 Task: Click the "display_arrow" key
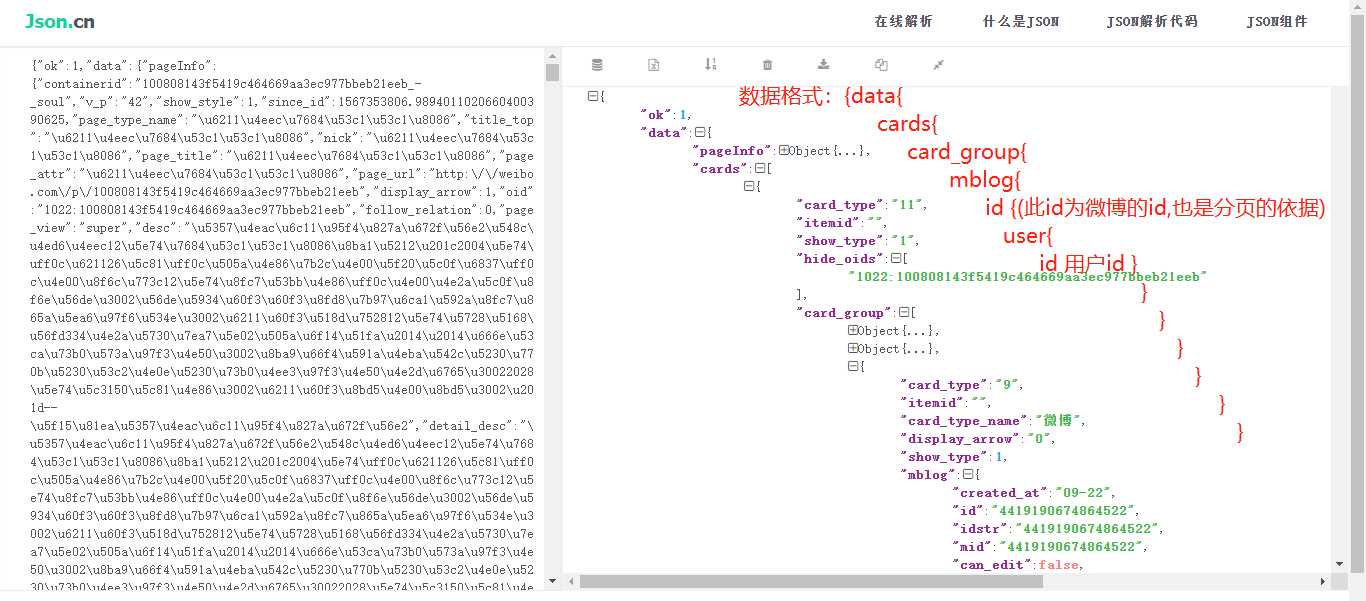958,439
